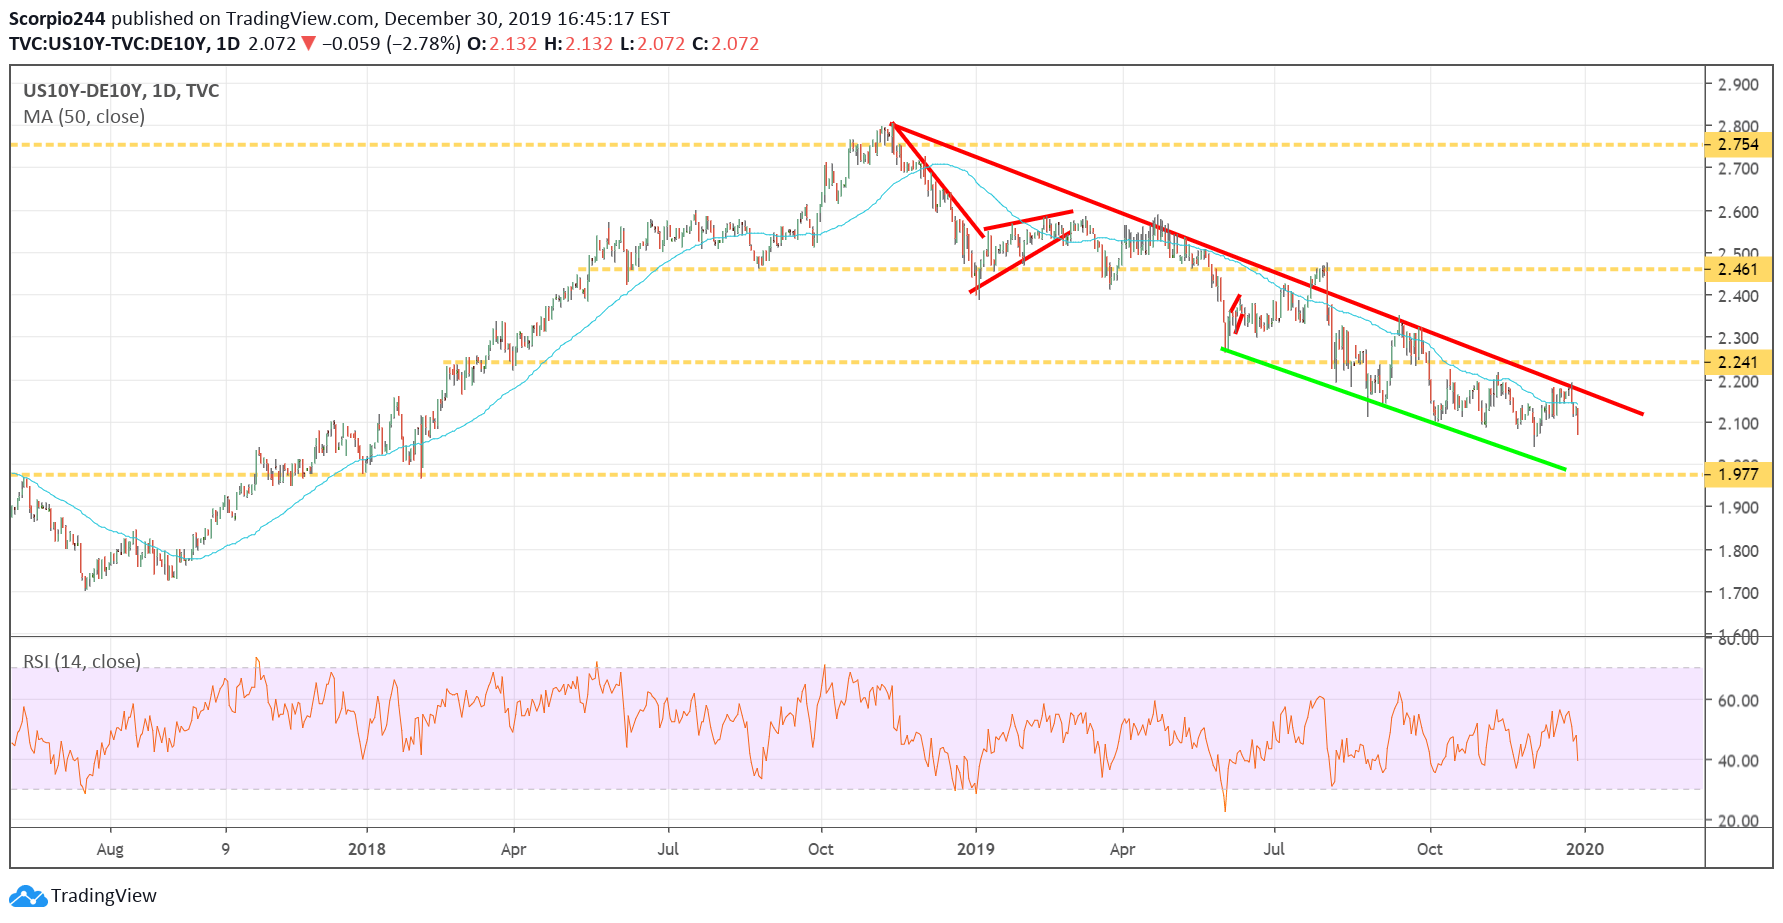Open the TradingView wordmark link
1783x923 pixels.
pos(104,896)
